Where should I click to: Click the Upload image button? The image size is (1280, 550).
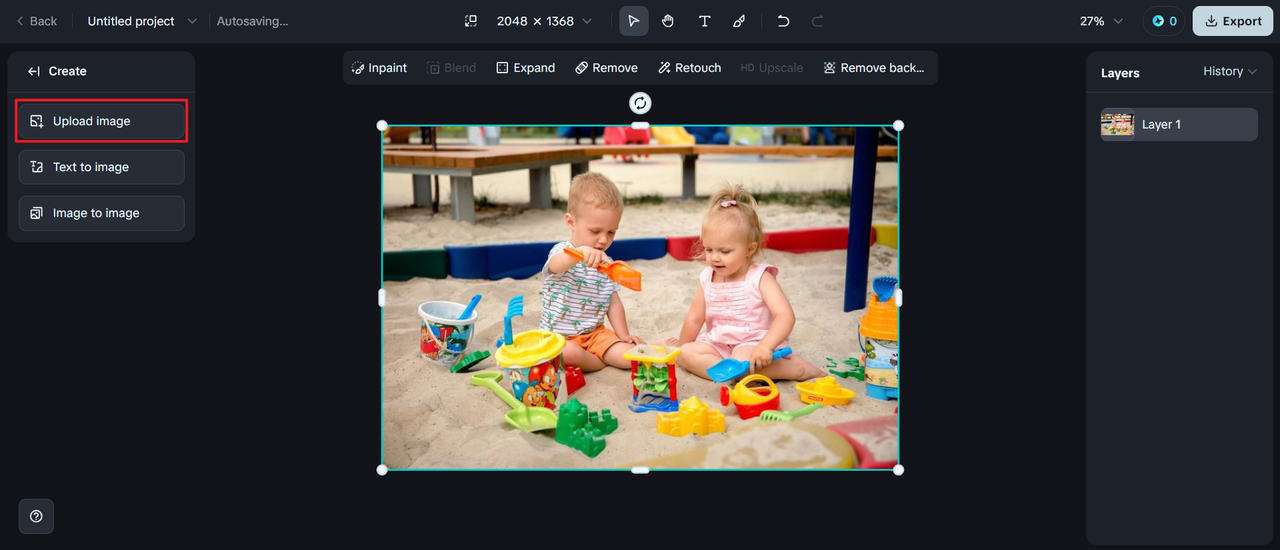(102, 121)
